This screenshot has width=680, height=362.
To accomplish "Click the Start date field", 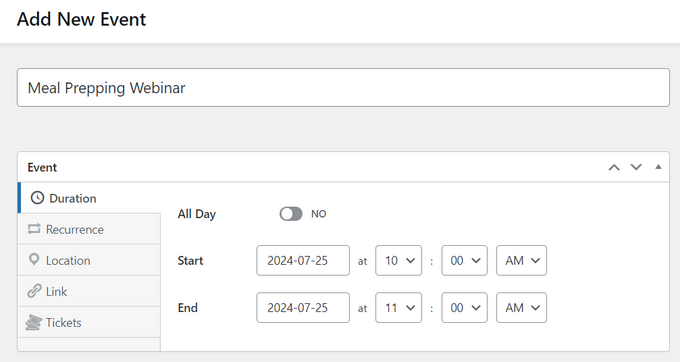I will 303,261.
